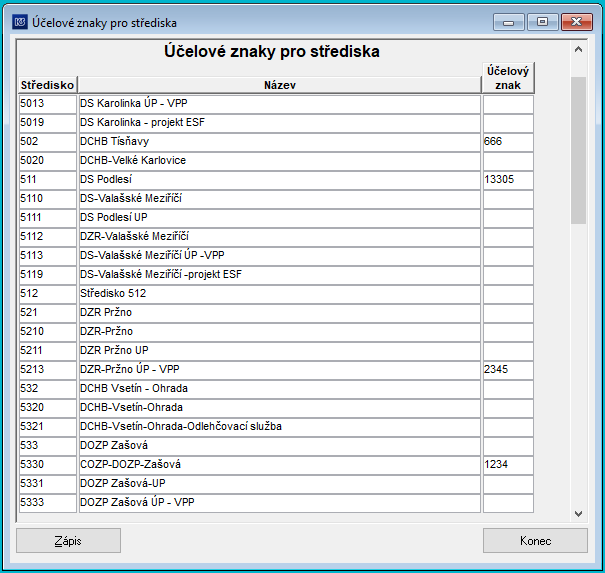Click středisko code 5321
This screenshot has height=573, width=605.
[x=48, y=426]
